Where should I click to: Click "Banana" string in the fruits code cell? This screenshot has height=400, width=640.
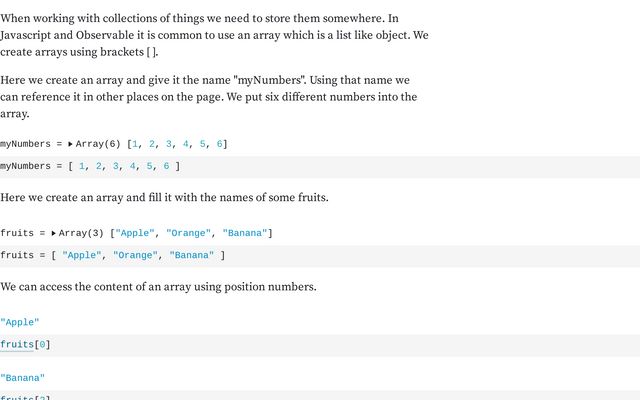point(191,256)
